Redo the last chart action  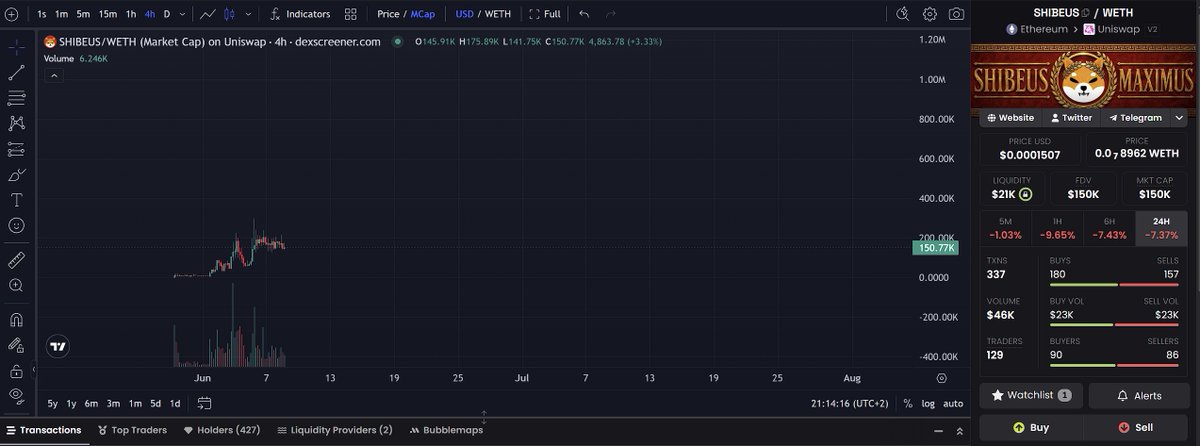pos(610,15)
